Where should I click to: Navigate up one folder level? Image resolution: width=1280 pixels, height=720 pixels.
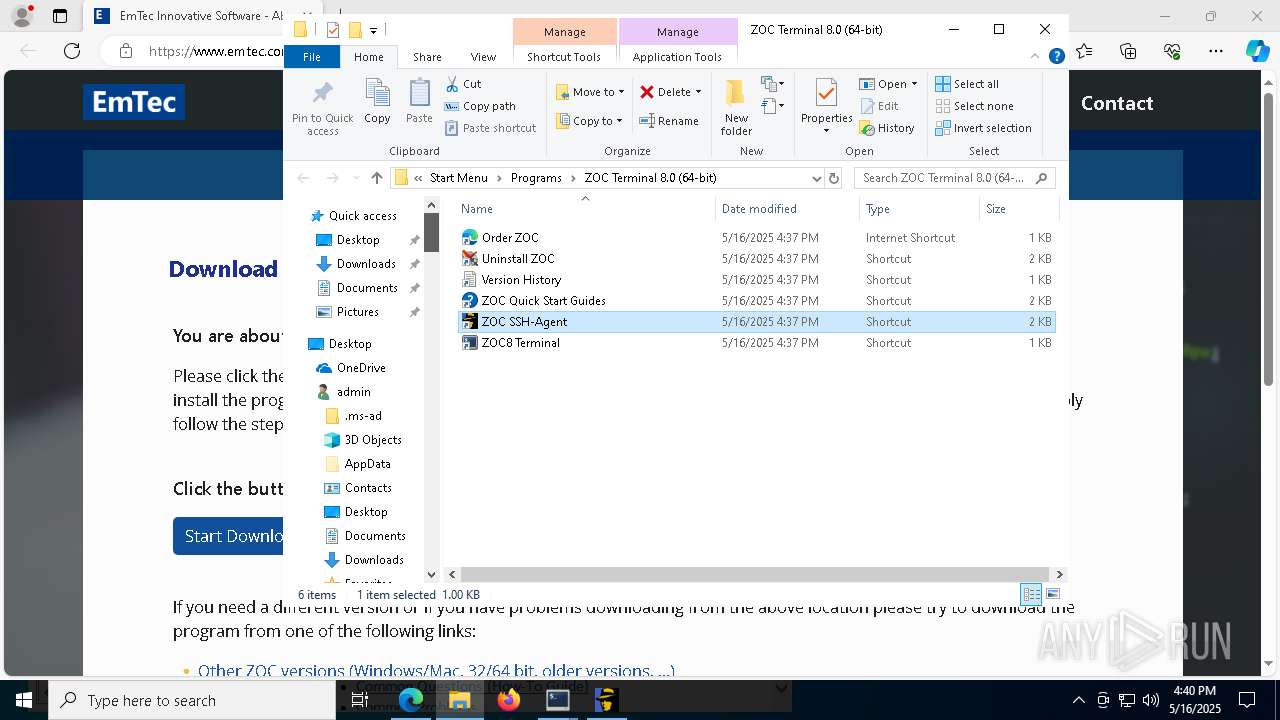click(x=376, y=178)
